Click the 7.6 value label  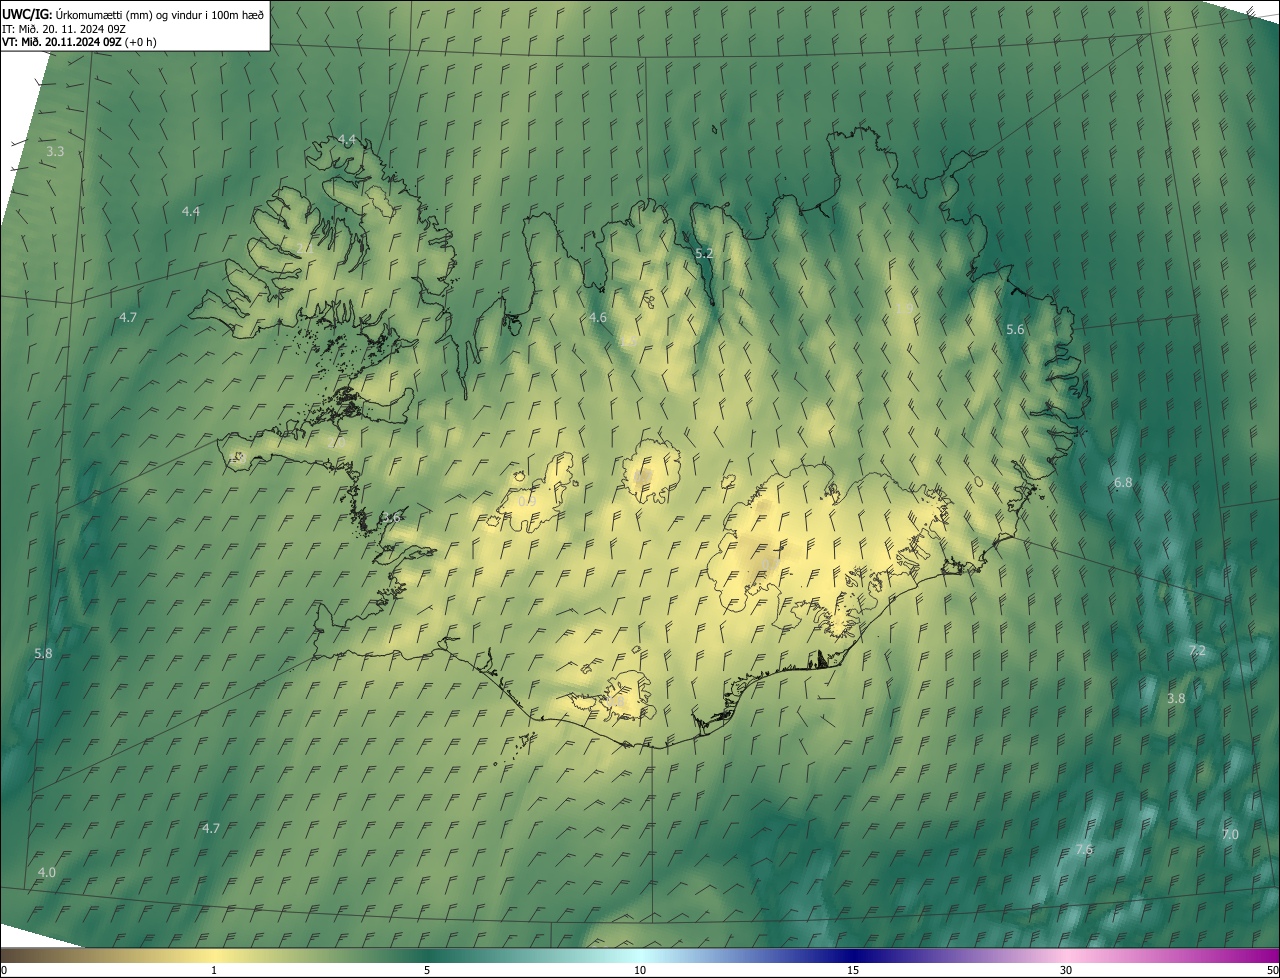(x=1084, y=850)
